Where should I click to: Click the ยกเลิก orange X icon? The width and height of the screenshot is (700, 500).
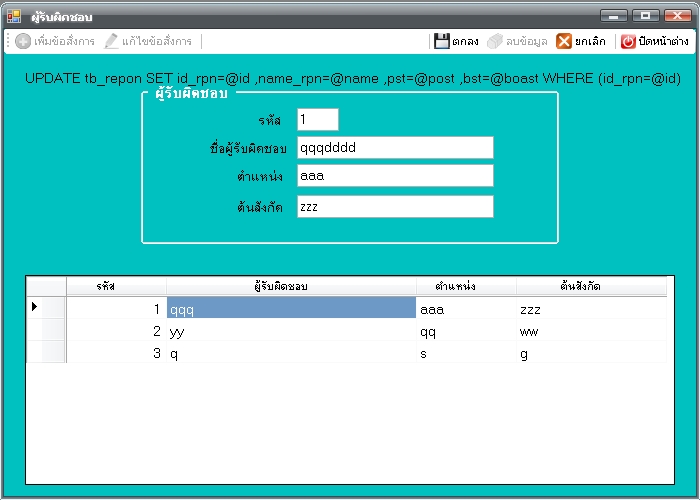564,42
